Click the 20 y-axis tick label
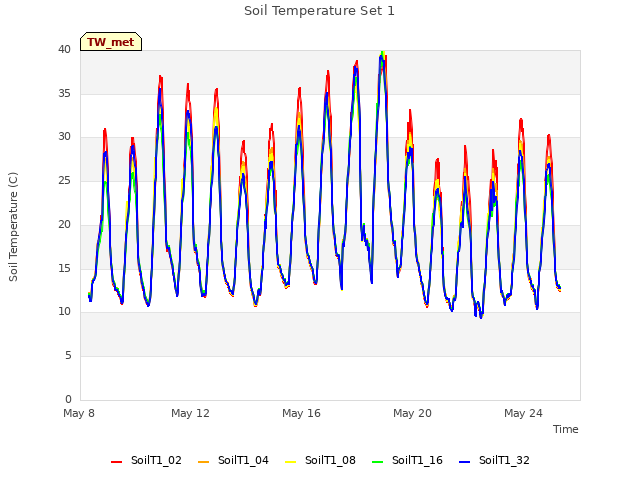 tap(64, 224)
